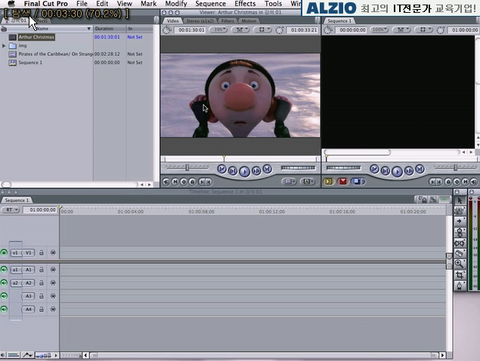Image resolution: width=480 pixels, height=361 pixels.
Task: Click Play In to Out in Viewer
Action: pyautogui.click(x=233, y=171)
